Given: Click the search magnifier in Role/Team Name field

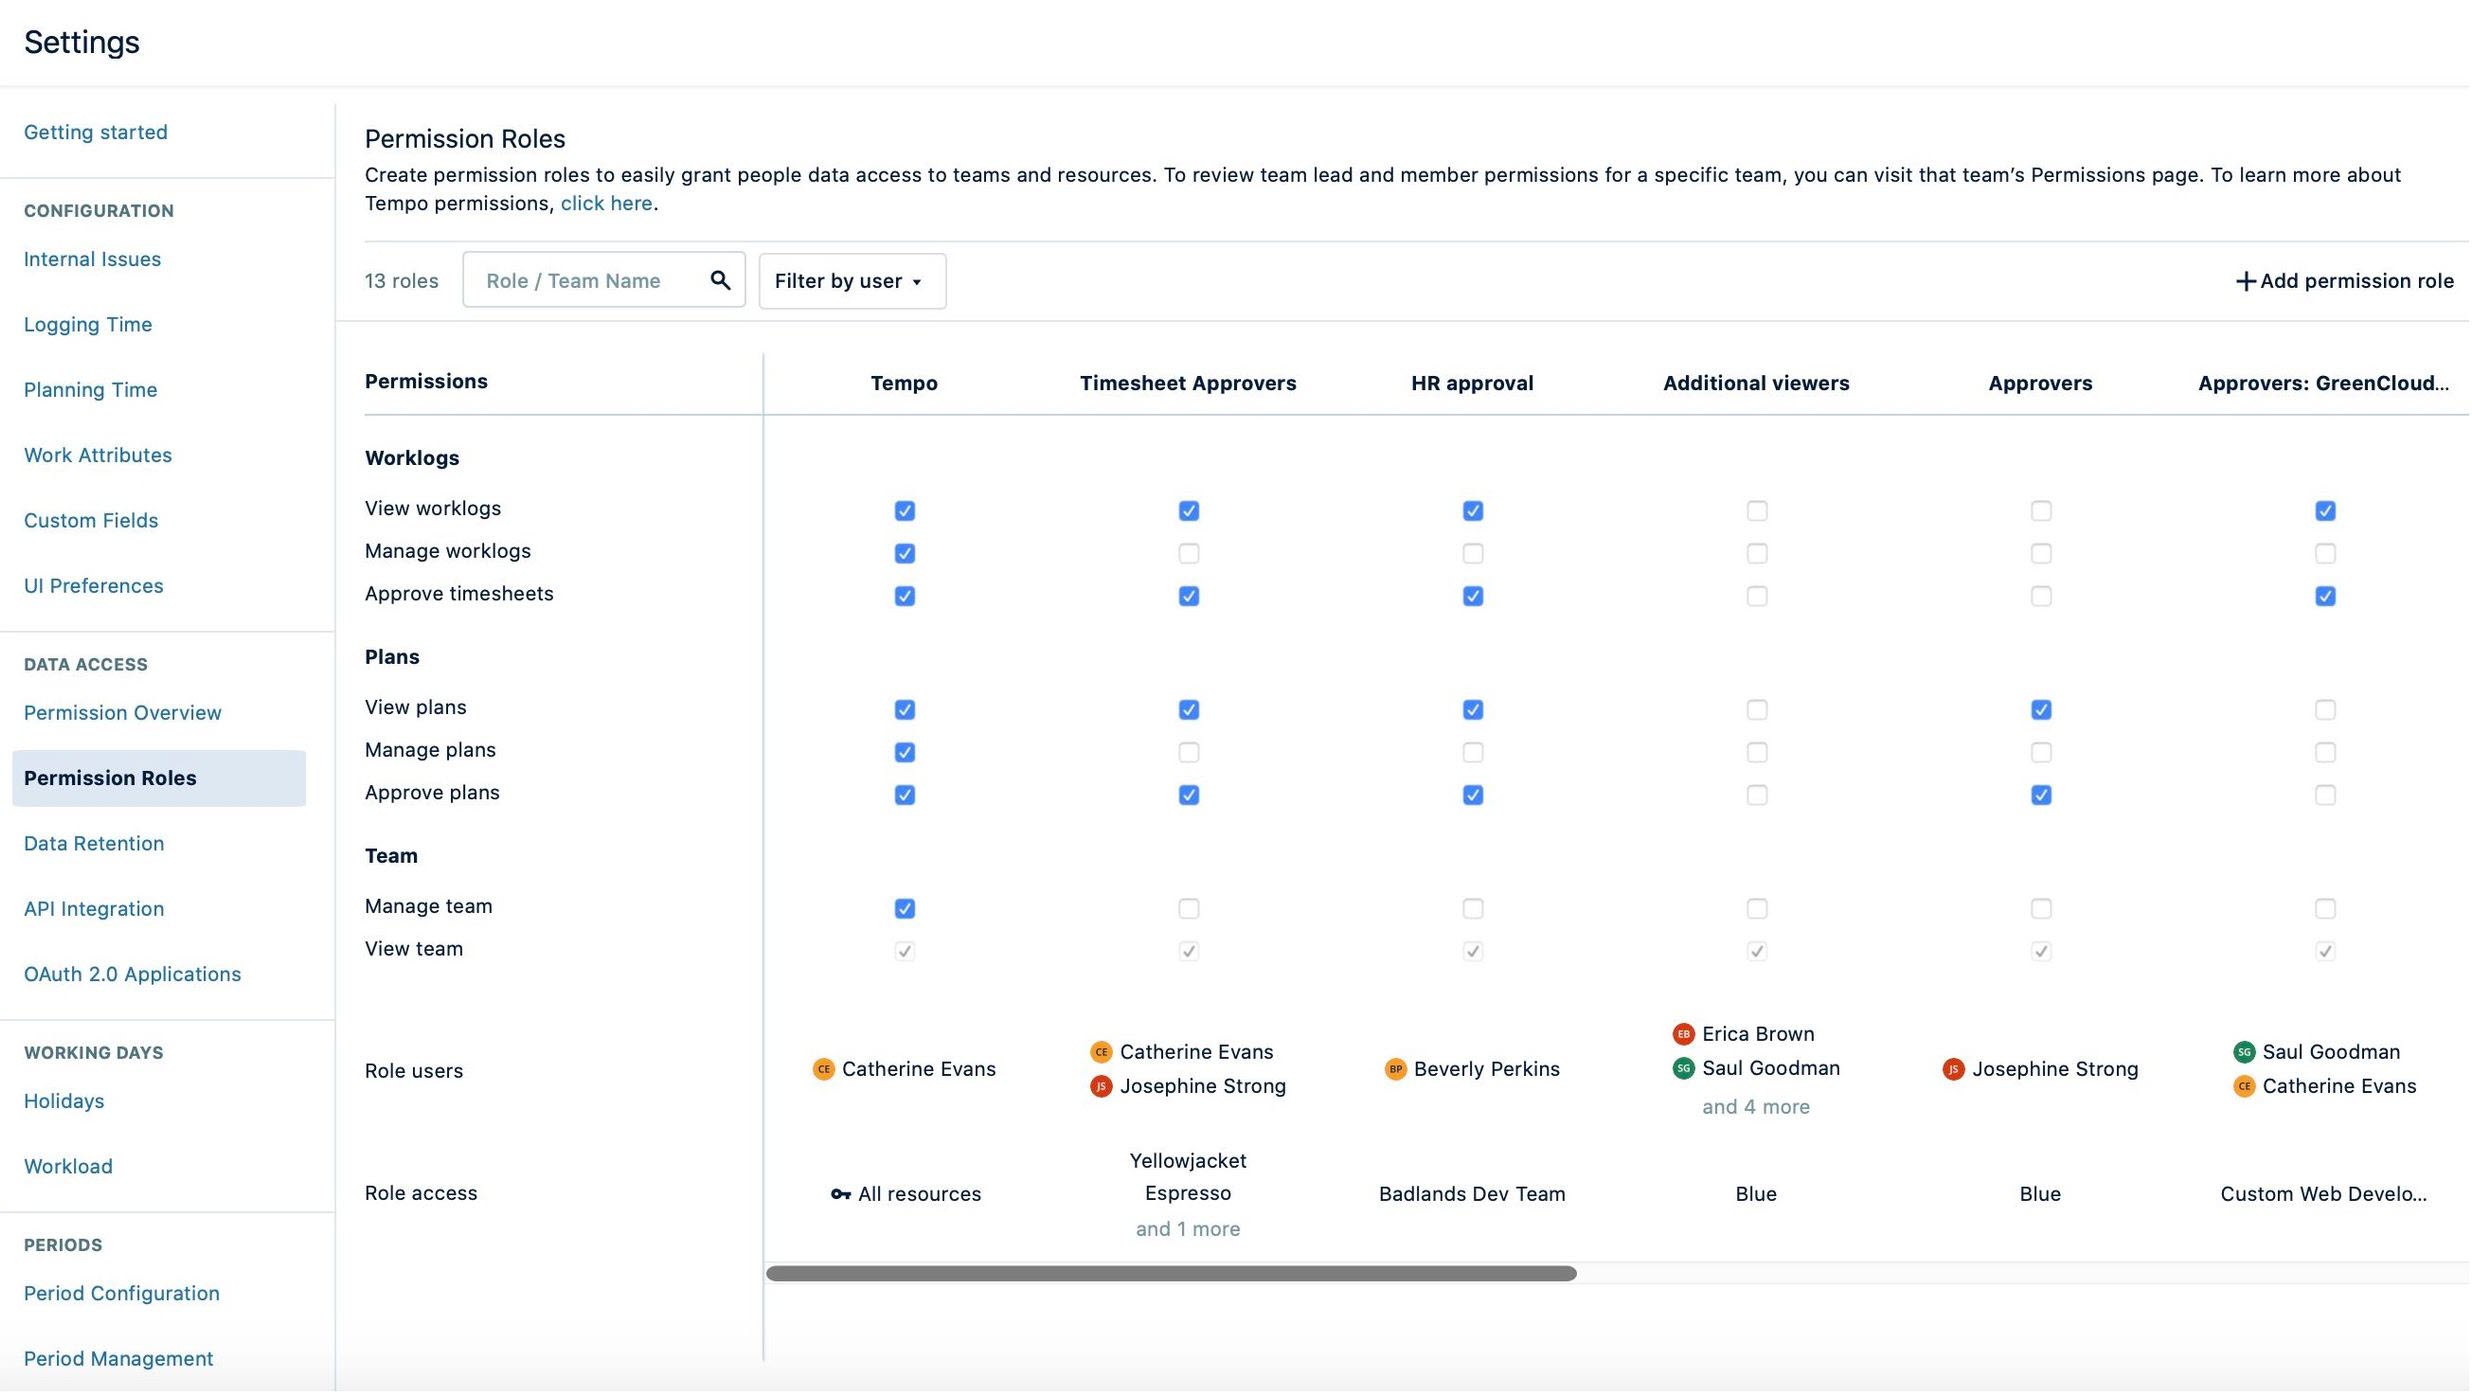Looking at the screenshot, I should pos(720,280).
